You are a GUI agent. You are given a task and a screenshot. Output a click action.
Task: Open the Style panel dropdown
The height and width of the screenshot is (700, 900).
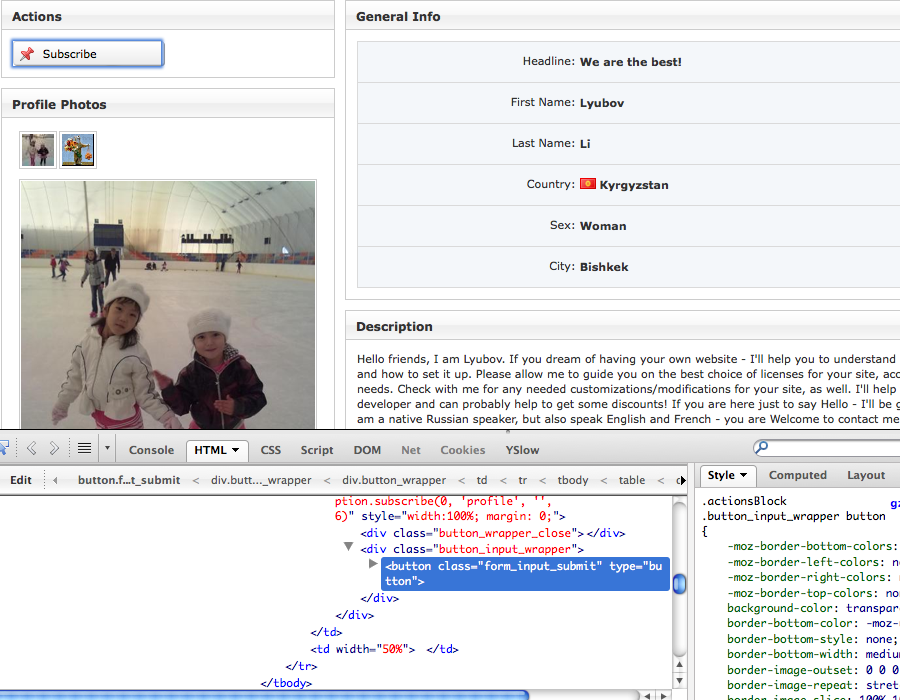(x=727, y=476)
